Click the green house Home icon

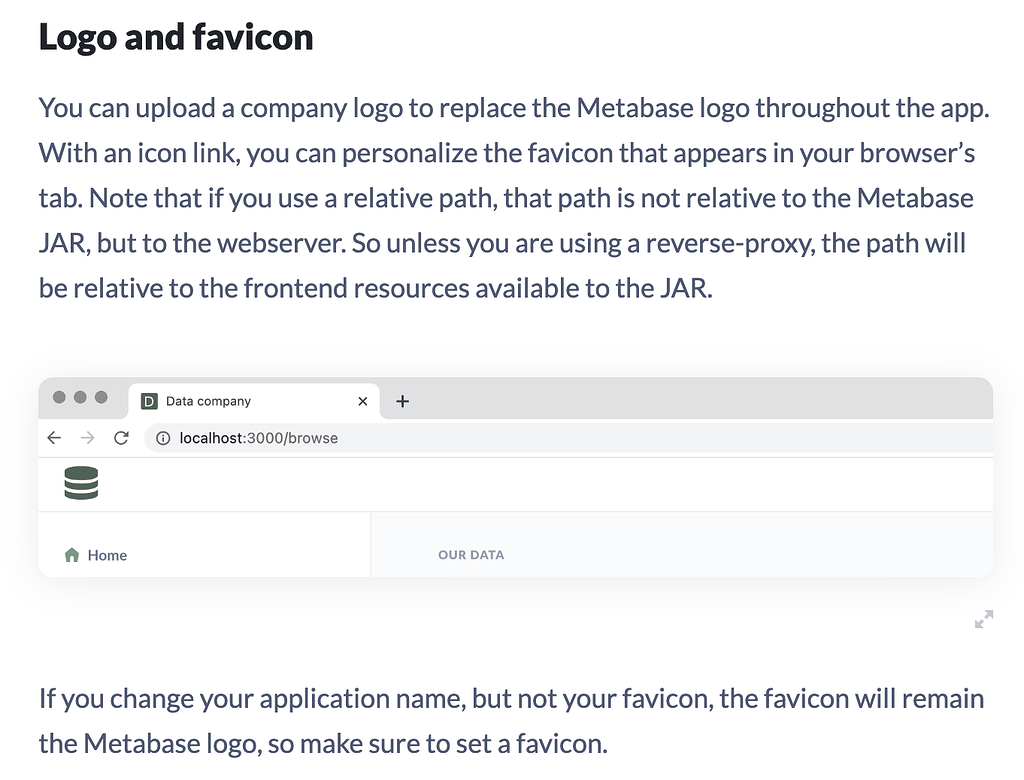[x=72, y=555]
